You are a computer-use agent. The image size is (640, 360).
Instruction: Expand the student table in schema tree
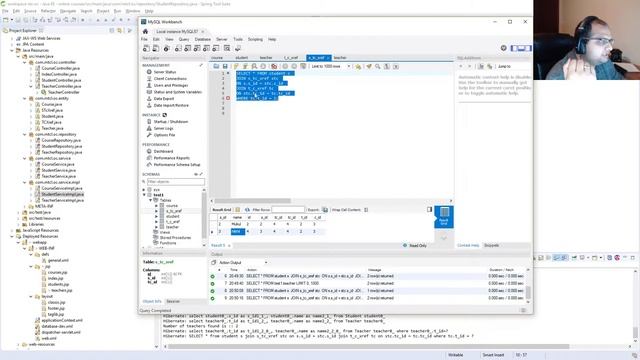(156, 216)
